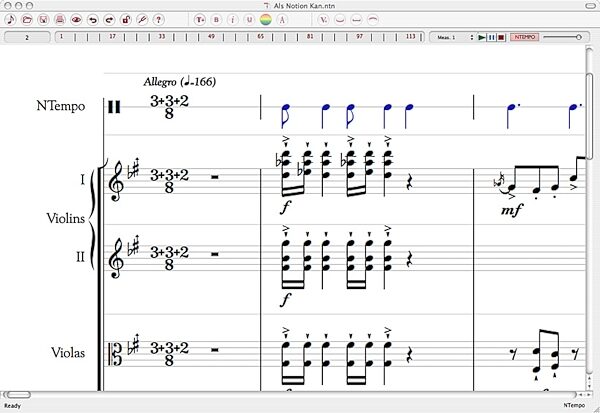This screenshot has height=413, width=600.
Task: Redo the action with the forward arrow
Action: click(109, 20)
